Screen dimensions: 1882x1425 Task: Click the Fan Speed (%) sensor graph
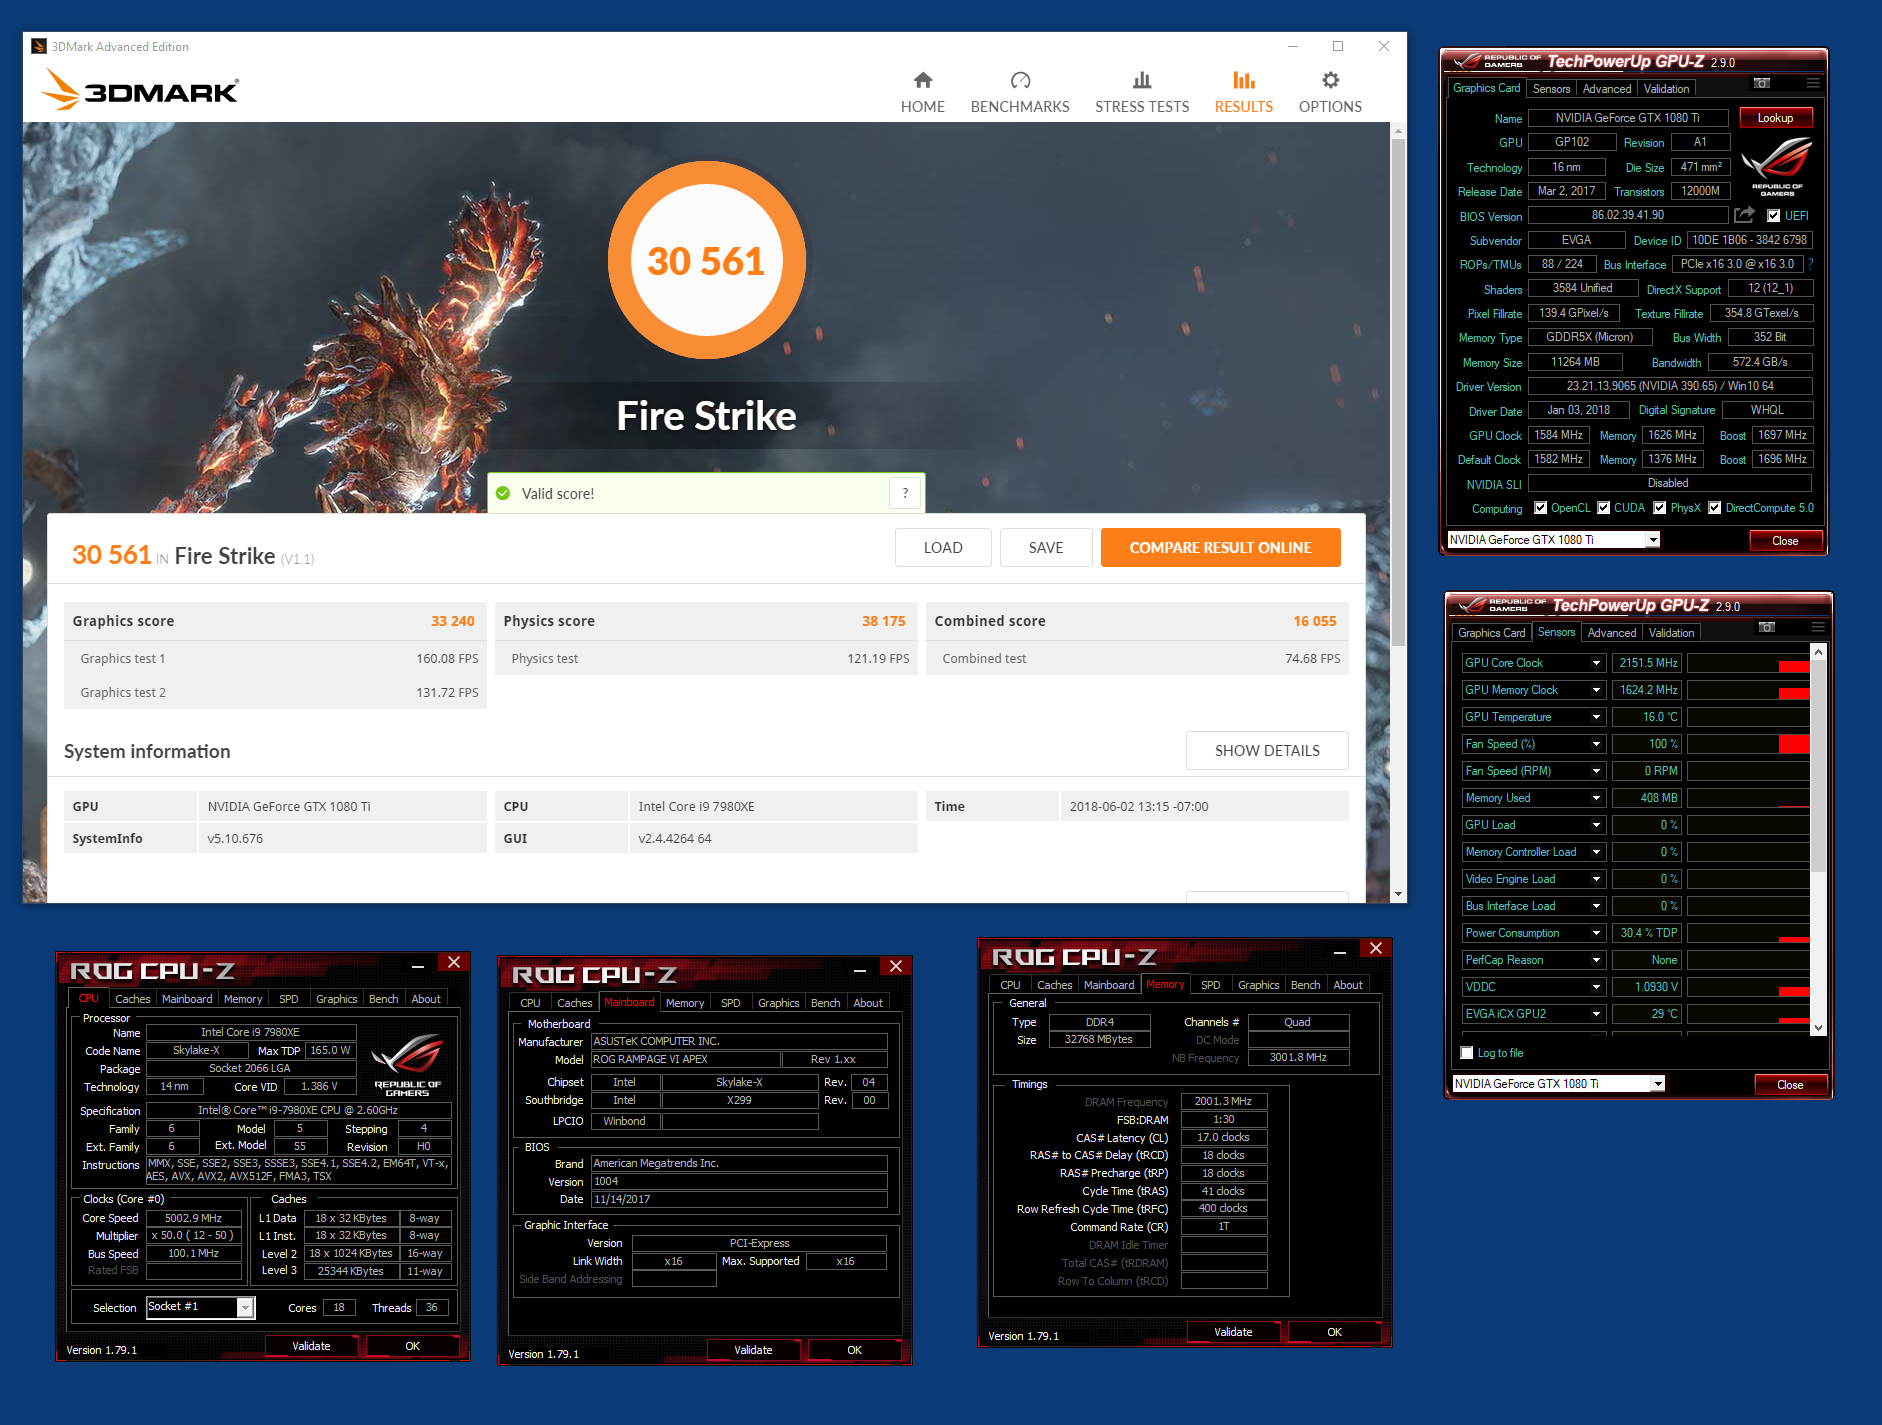point(1748,744)
